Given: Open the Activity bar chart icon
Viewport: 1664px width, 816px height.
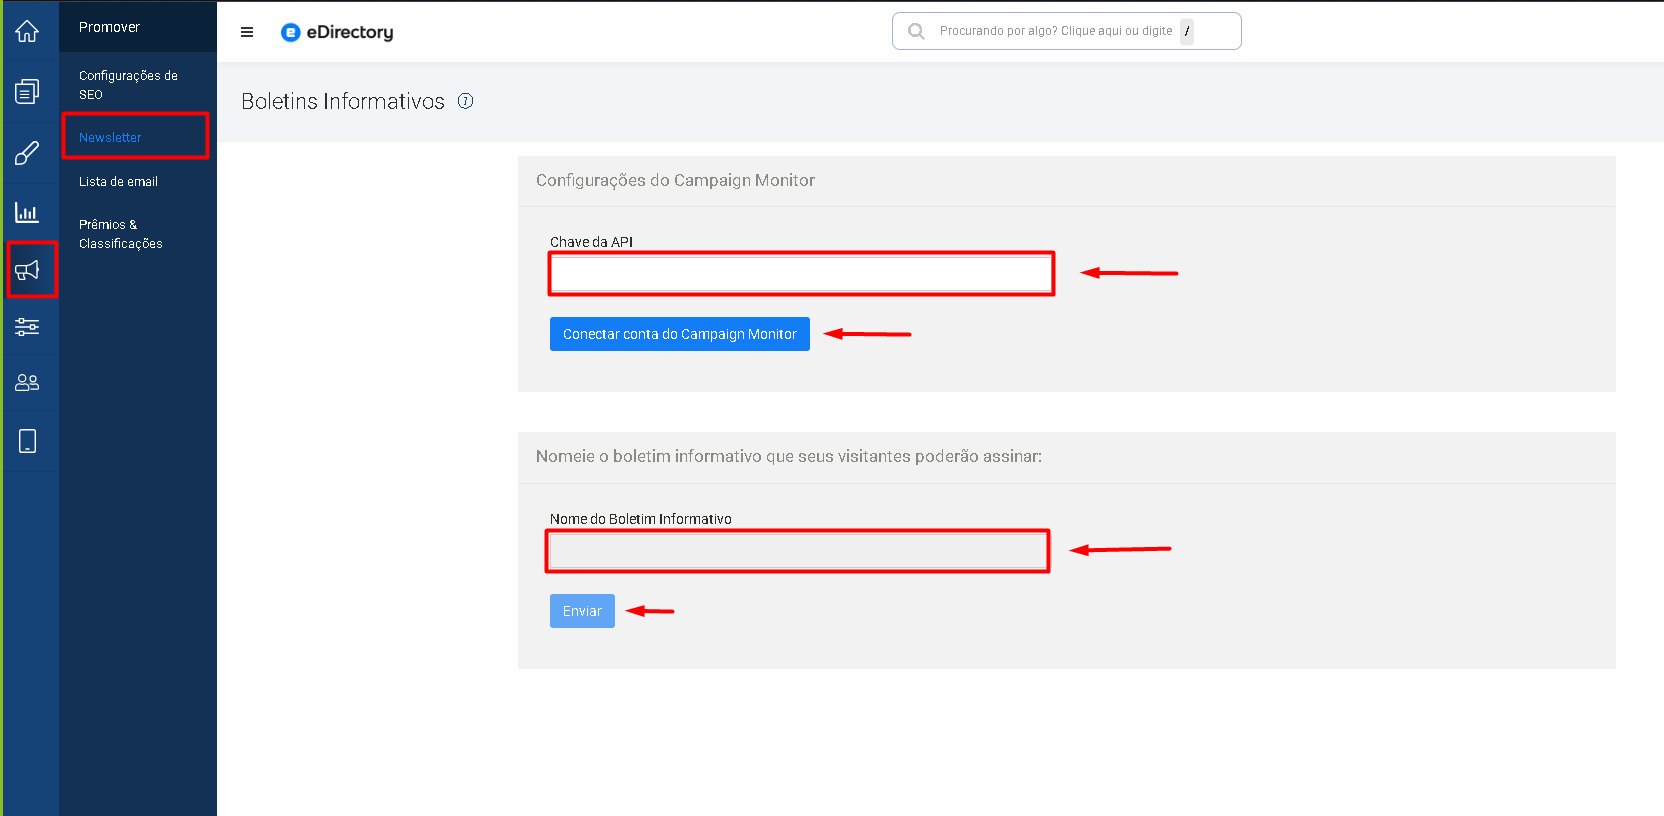Looking at the screenshot, I should click(27, 212).
